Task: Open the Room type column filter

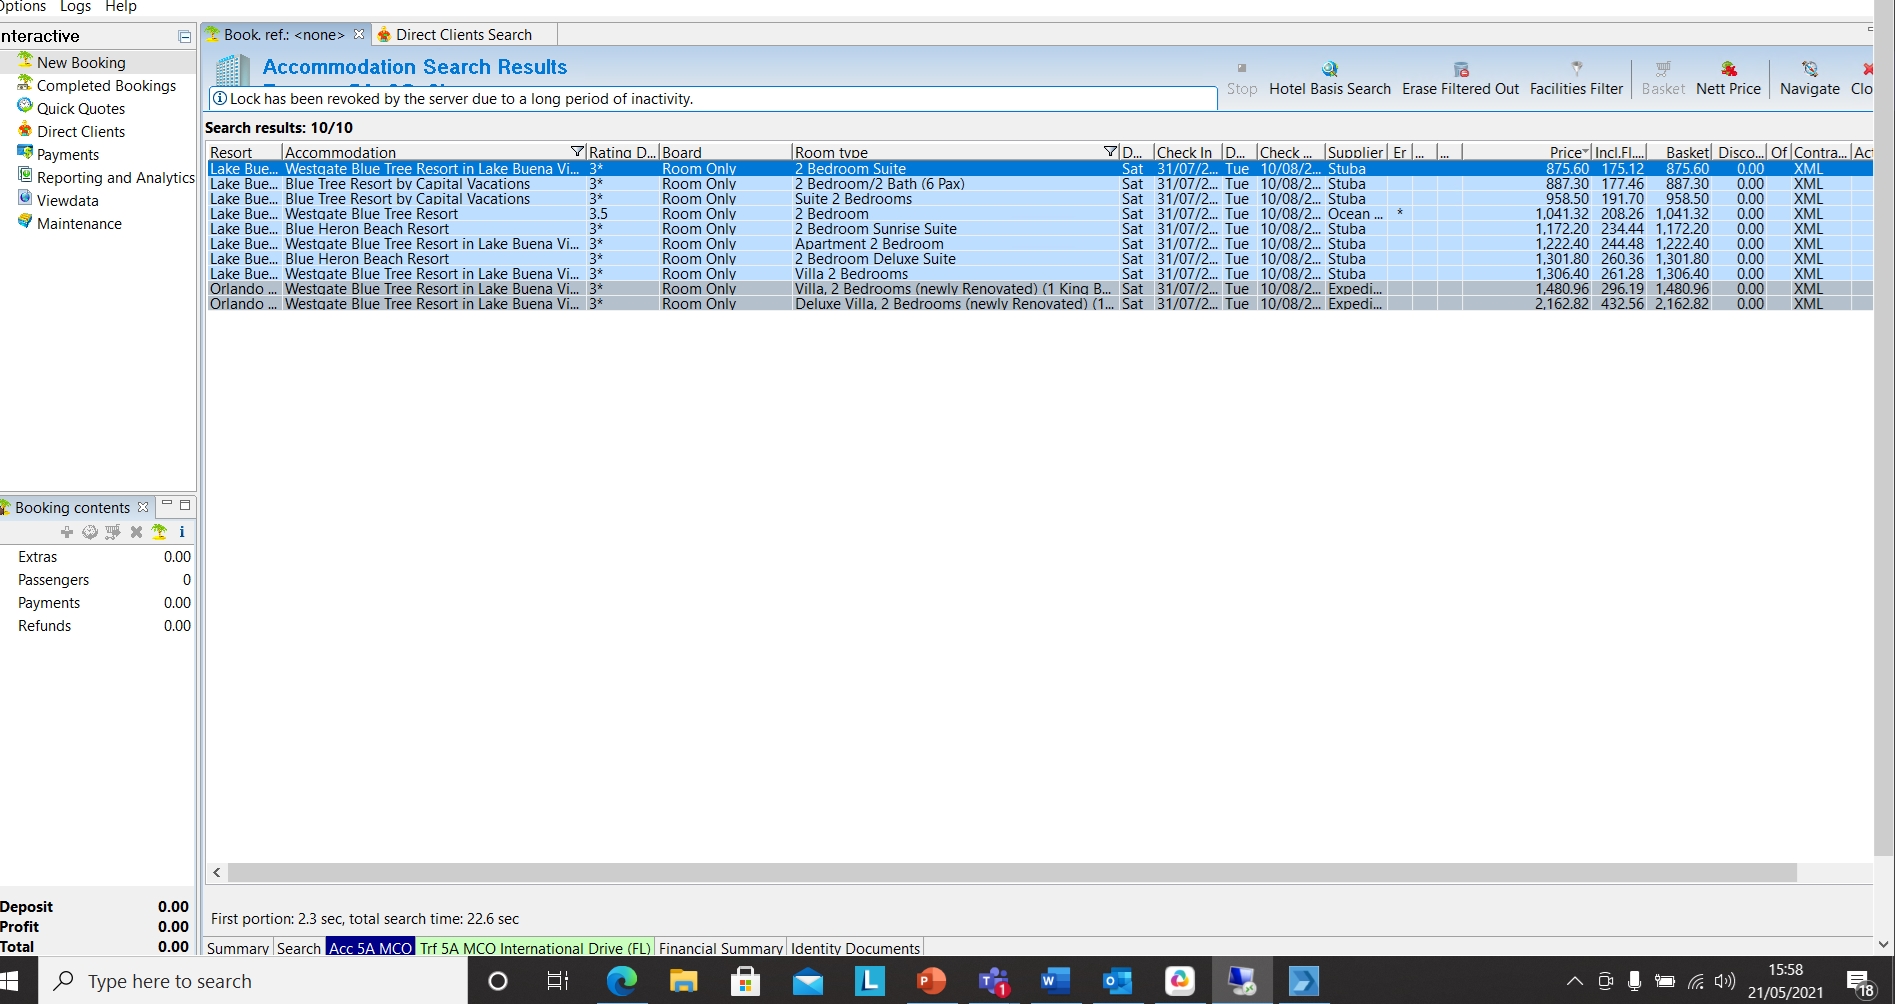Action: [x=1110, y=152]
